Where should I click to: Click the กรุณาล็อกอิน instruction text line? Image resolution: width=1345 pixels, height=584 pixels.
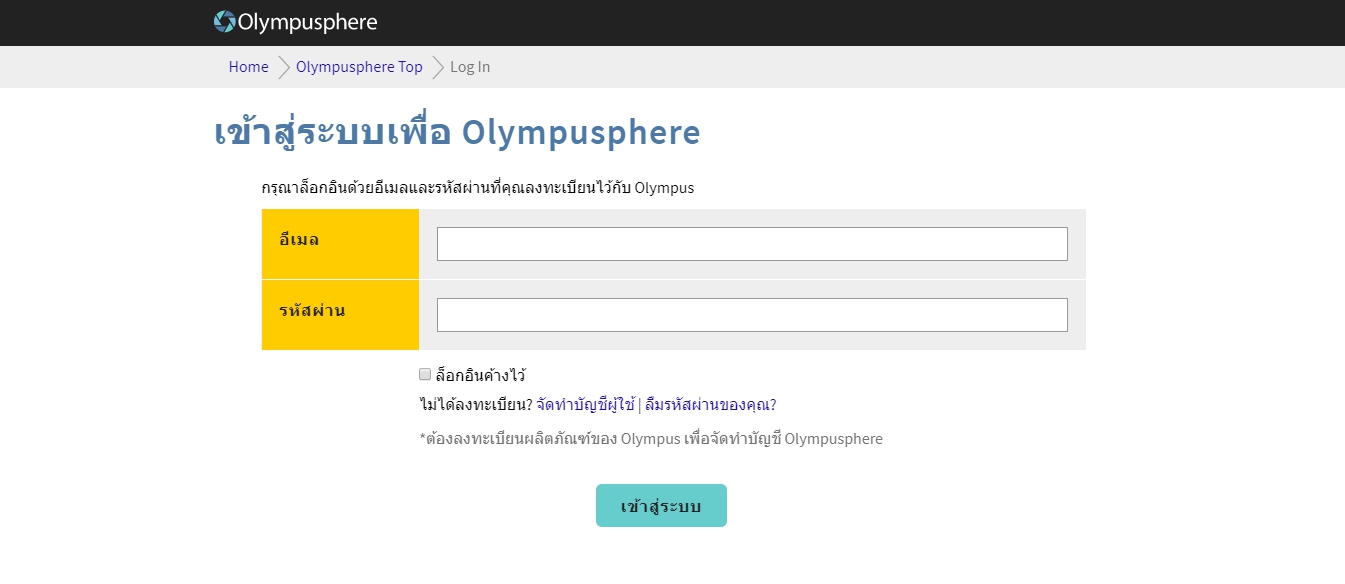pos(477,188)
